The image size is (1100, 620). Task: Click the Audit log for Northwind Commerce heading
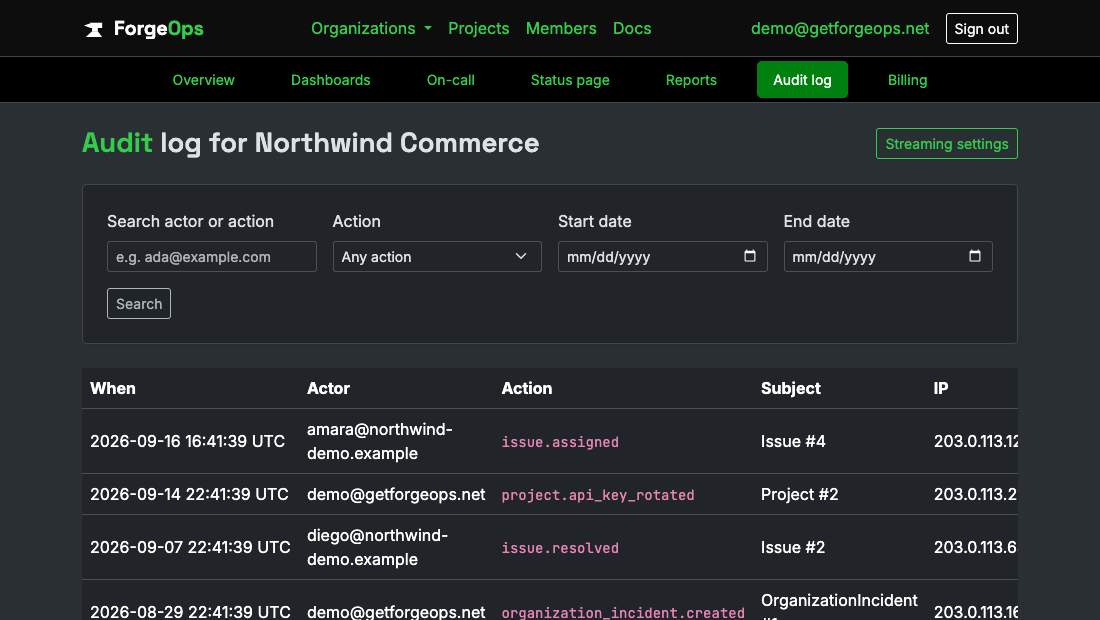311,143
